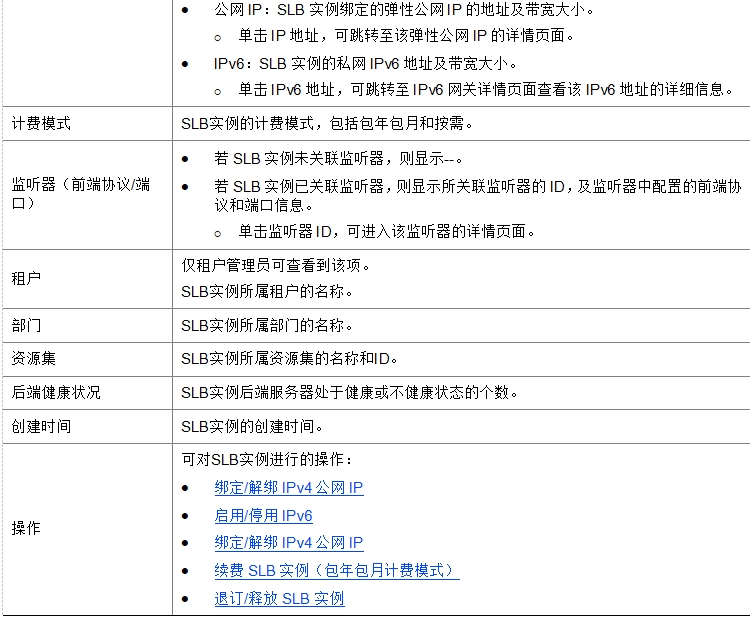
Task: Click the 操作 row label
Action: click(26, 528)
